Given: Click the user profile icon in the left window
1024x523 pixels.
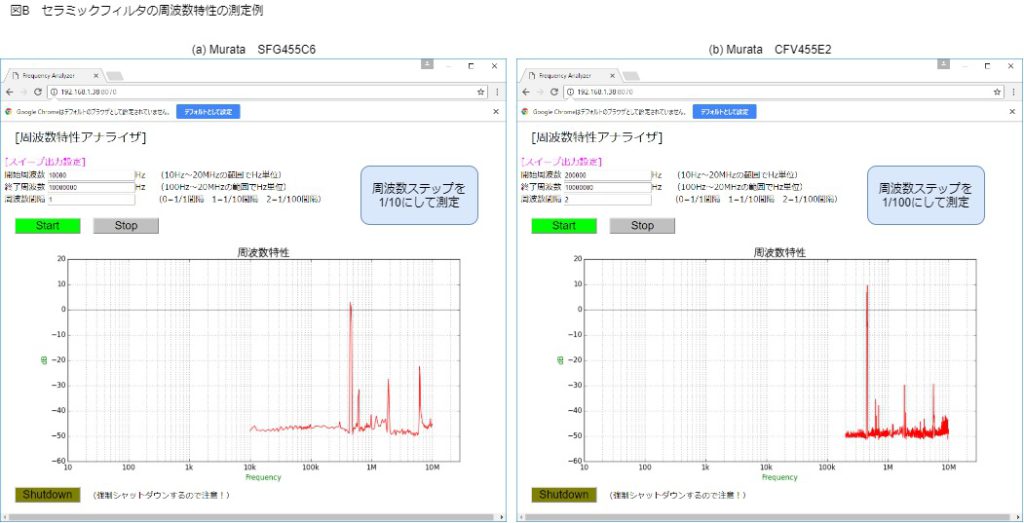Looking at the screenshot, I should coord(427,64).
